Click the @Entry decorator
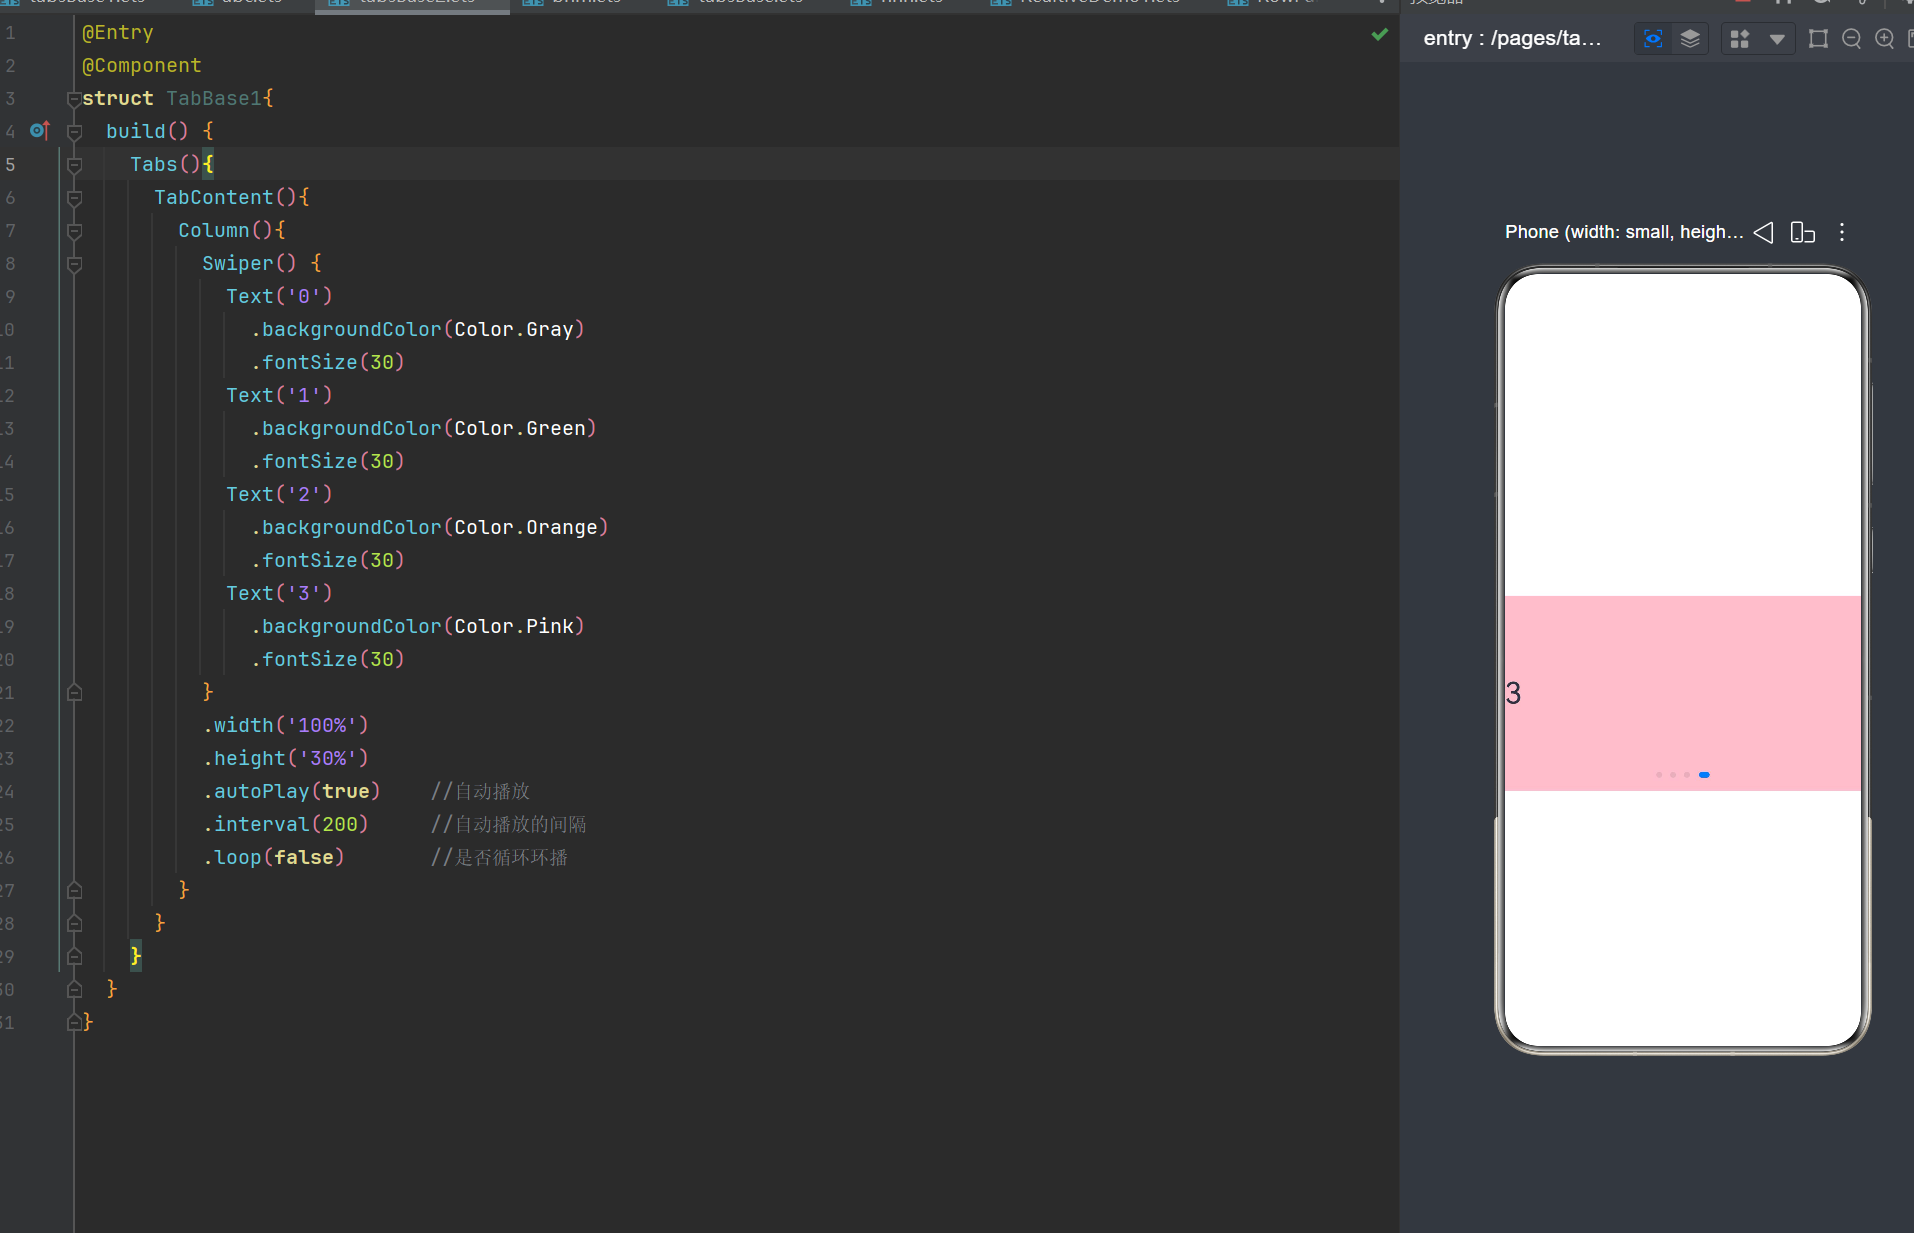The width and height of the screenshot is (1914, 1233). 118,32
